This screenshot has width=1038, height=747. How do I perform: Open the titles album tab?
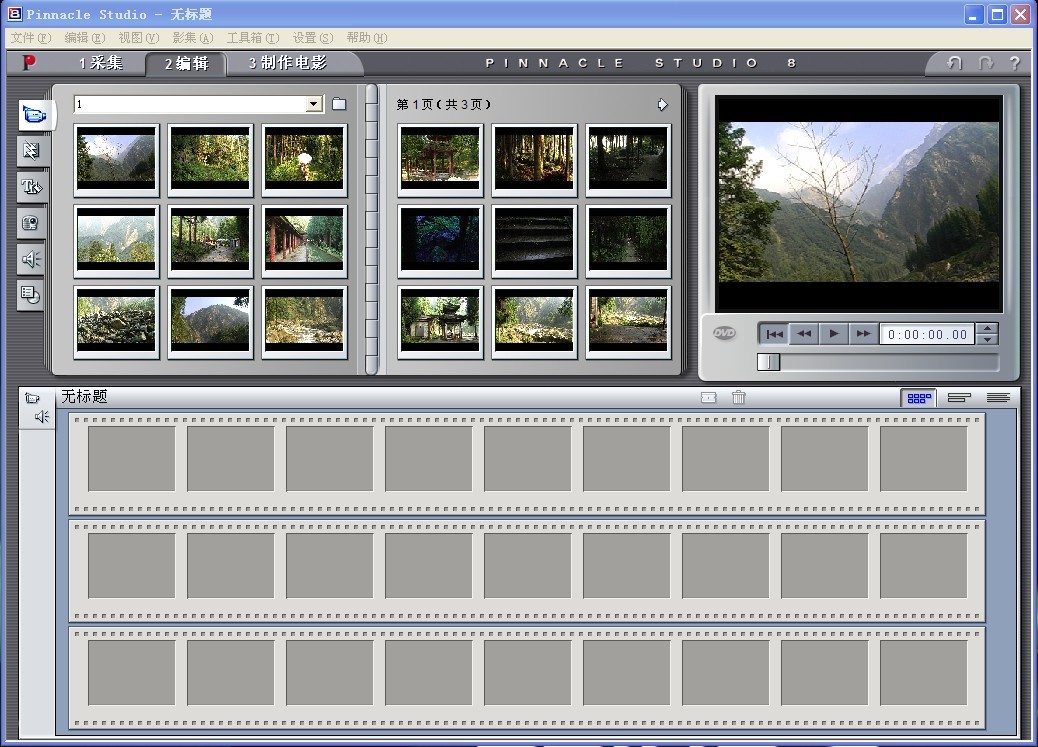coord(32,187)
